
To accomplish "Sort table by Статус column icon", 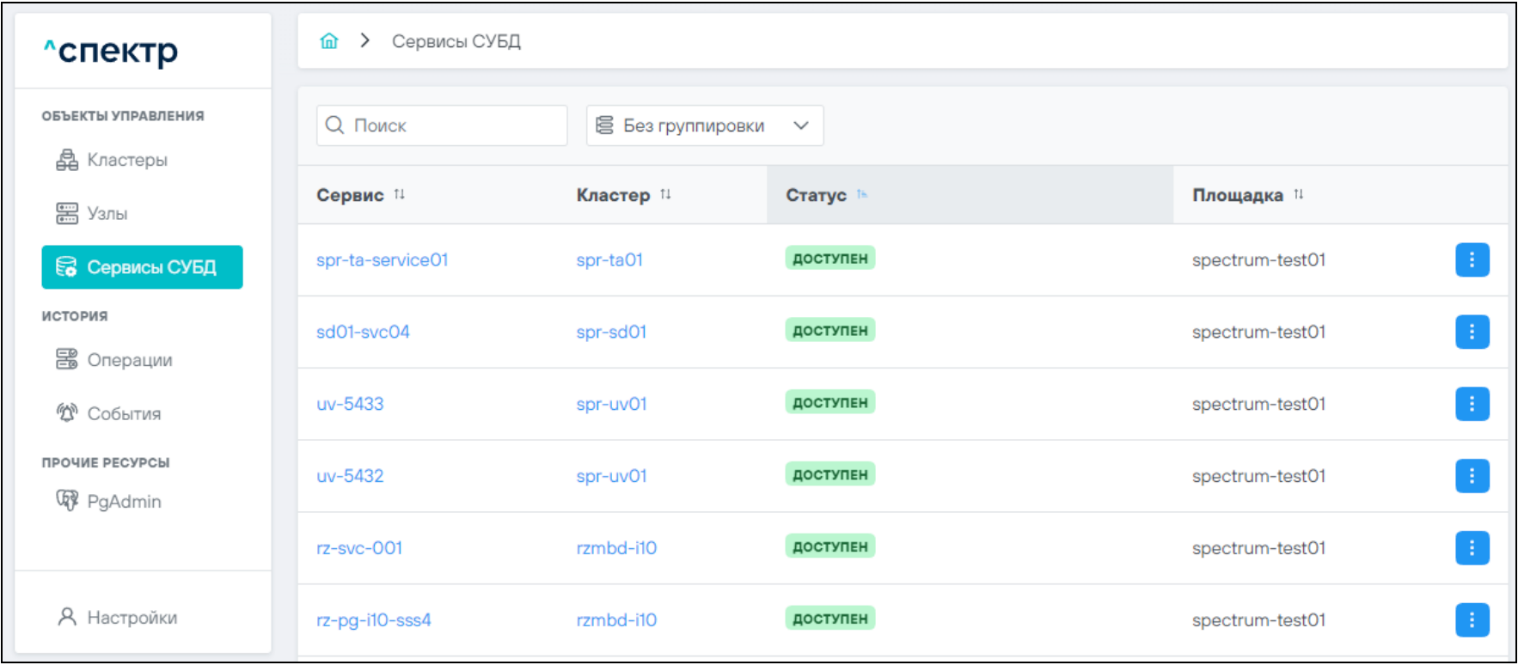I will pyautogui.click(x=862, y=195).
